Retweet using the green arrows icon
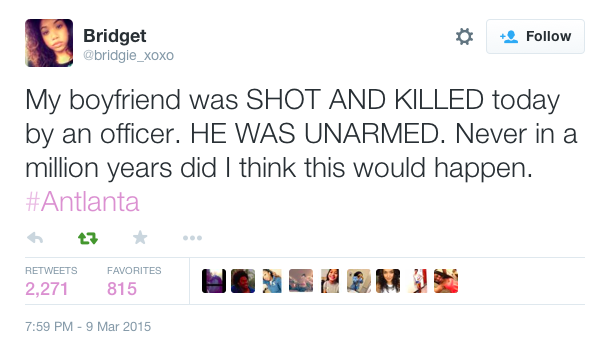The height and width of the screenshot is (362, 615). pyautogui.click(x=88, y=238)
